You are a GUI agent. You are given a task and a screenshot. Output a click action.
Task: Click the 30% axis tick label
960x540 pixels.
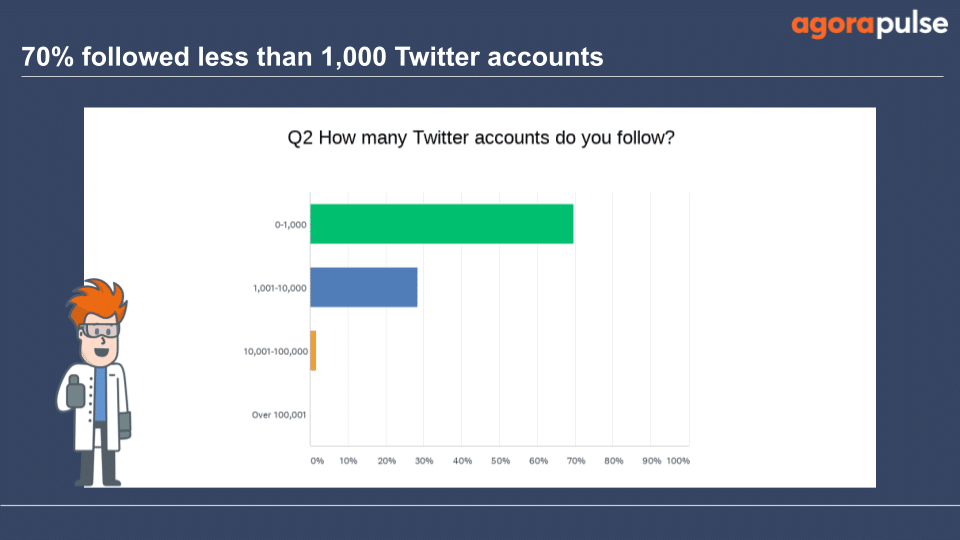click(424, 460)
